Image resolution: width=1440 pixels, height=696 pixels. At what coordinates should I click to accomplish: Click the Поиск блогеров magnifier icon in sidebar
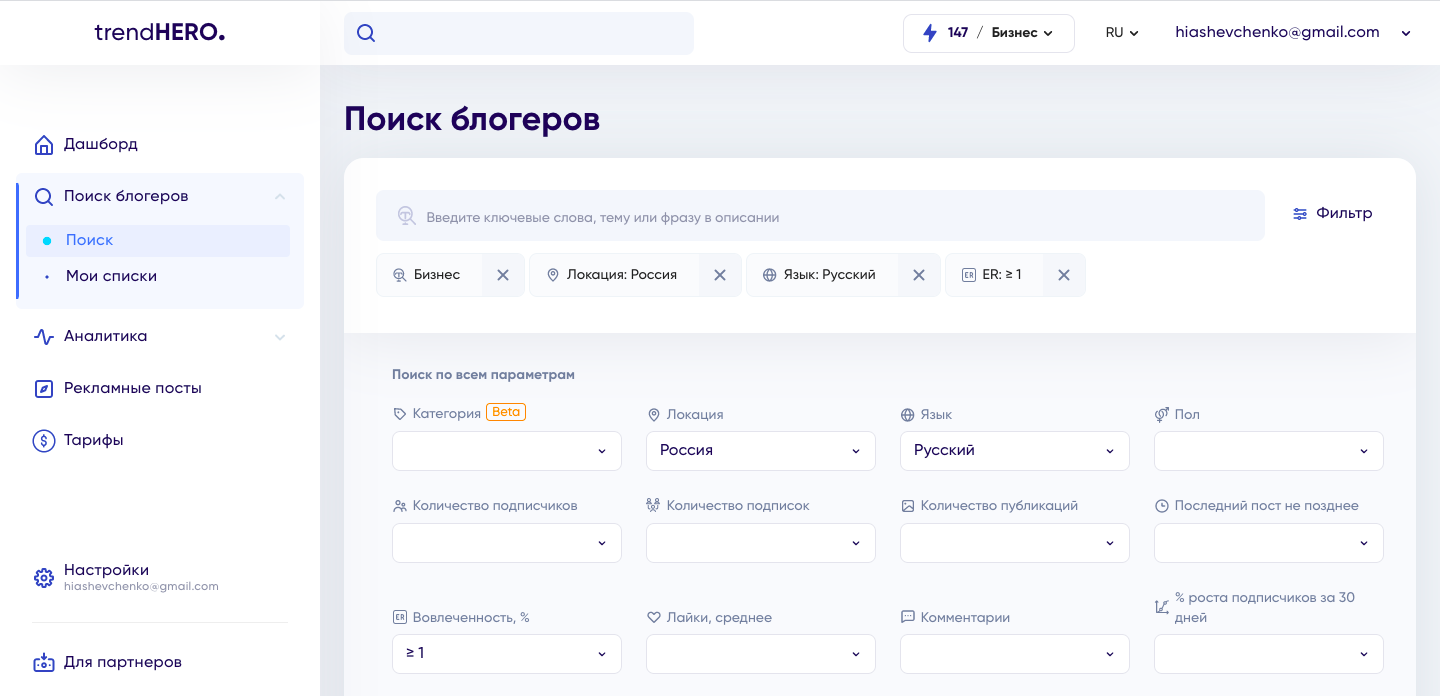(43, 197)
